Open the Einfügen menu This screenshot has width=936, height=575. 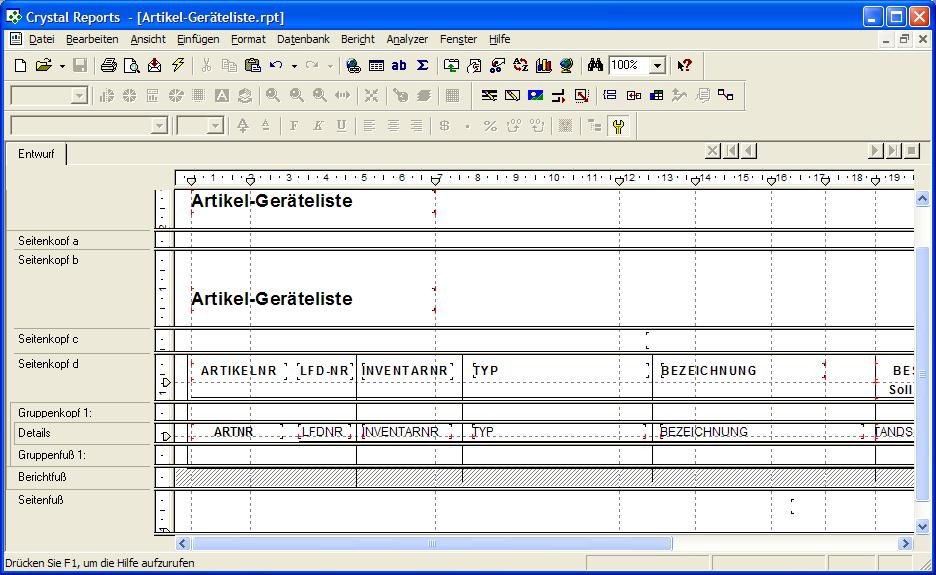click(x=198, y=39)
